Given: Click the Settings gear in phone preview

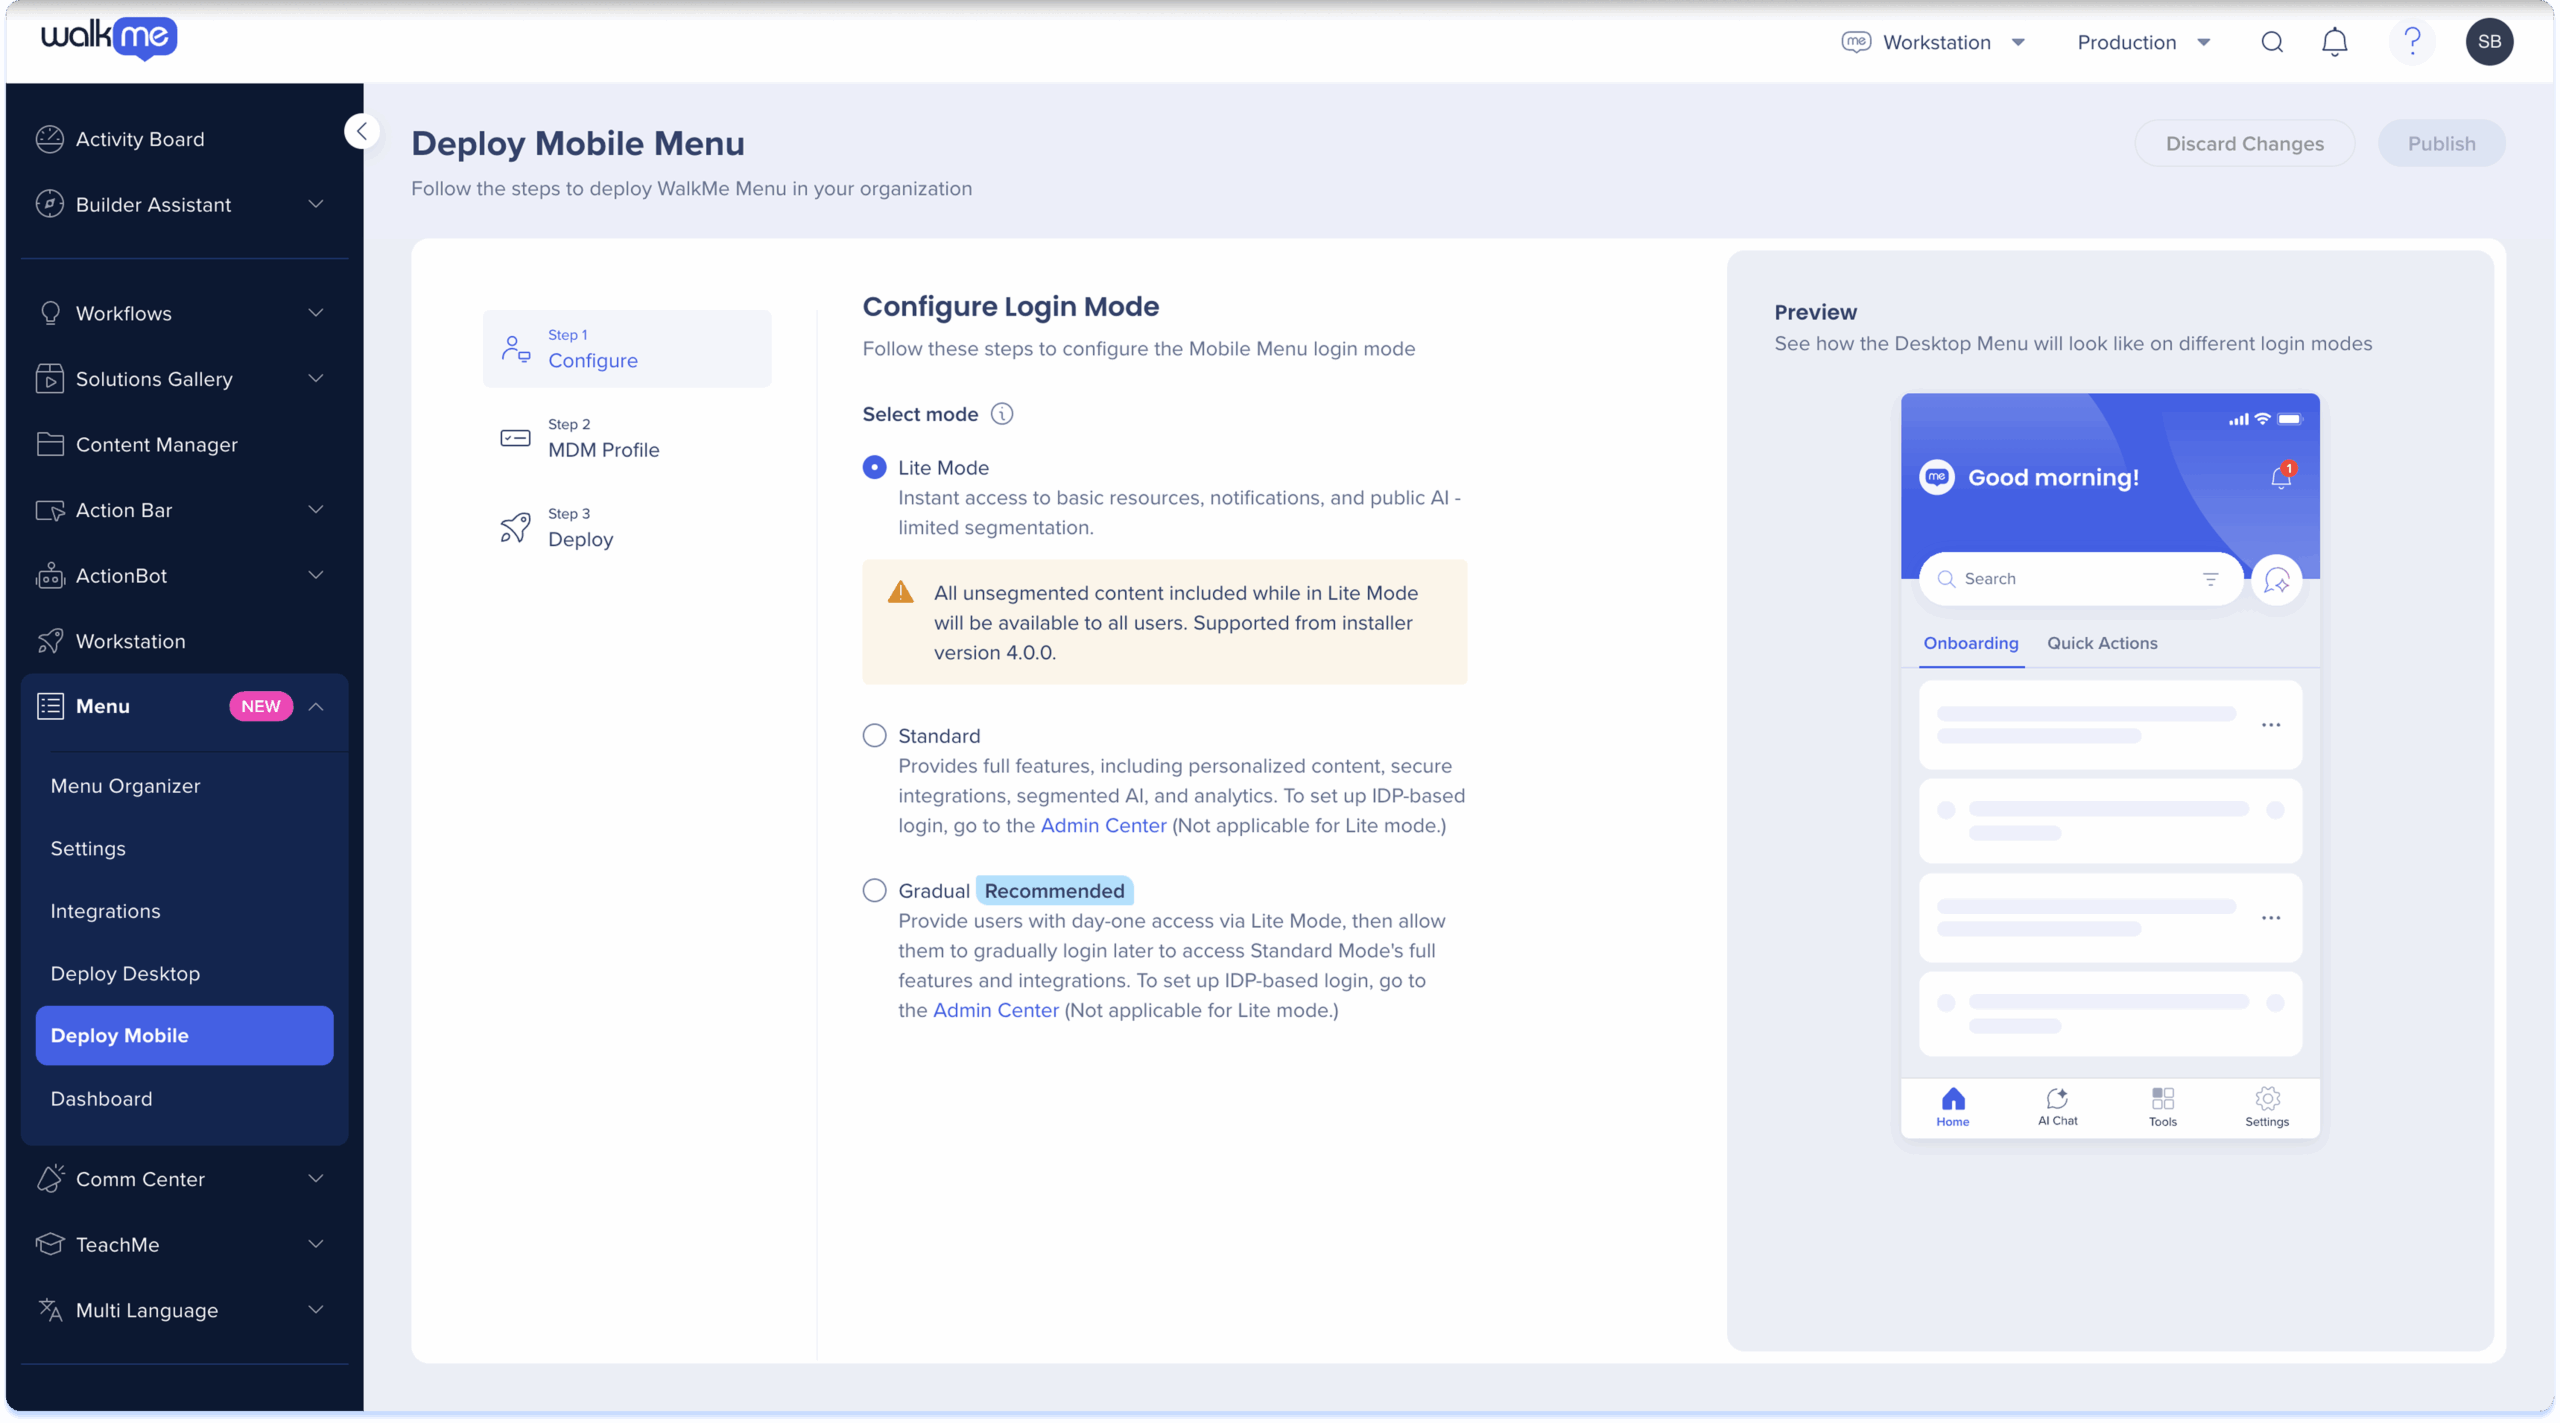Looking at the screenshot, I should click(x=2267, y=1098).
